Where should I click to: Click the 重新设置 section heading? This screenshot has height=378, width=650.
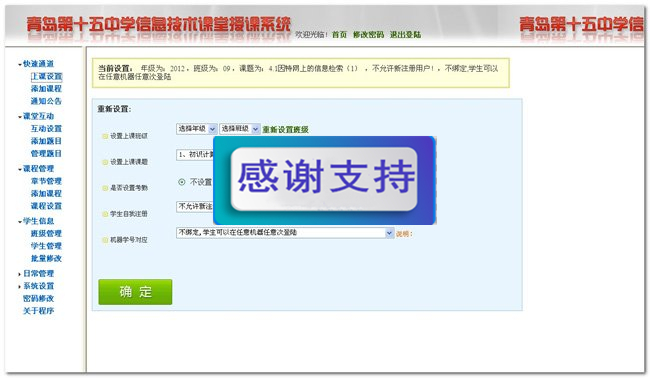click(114, 109)
